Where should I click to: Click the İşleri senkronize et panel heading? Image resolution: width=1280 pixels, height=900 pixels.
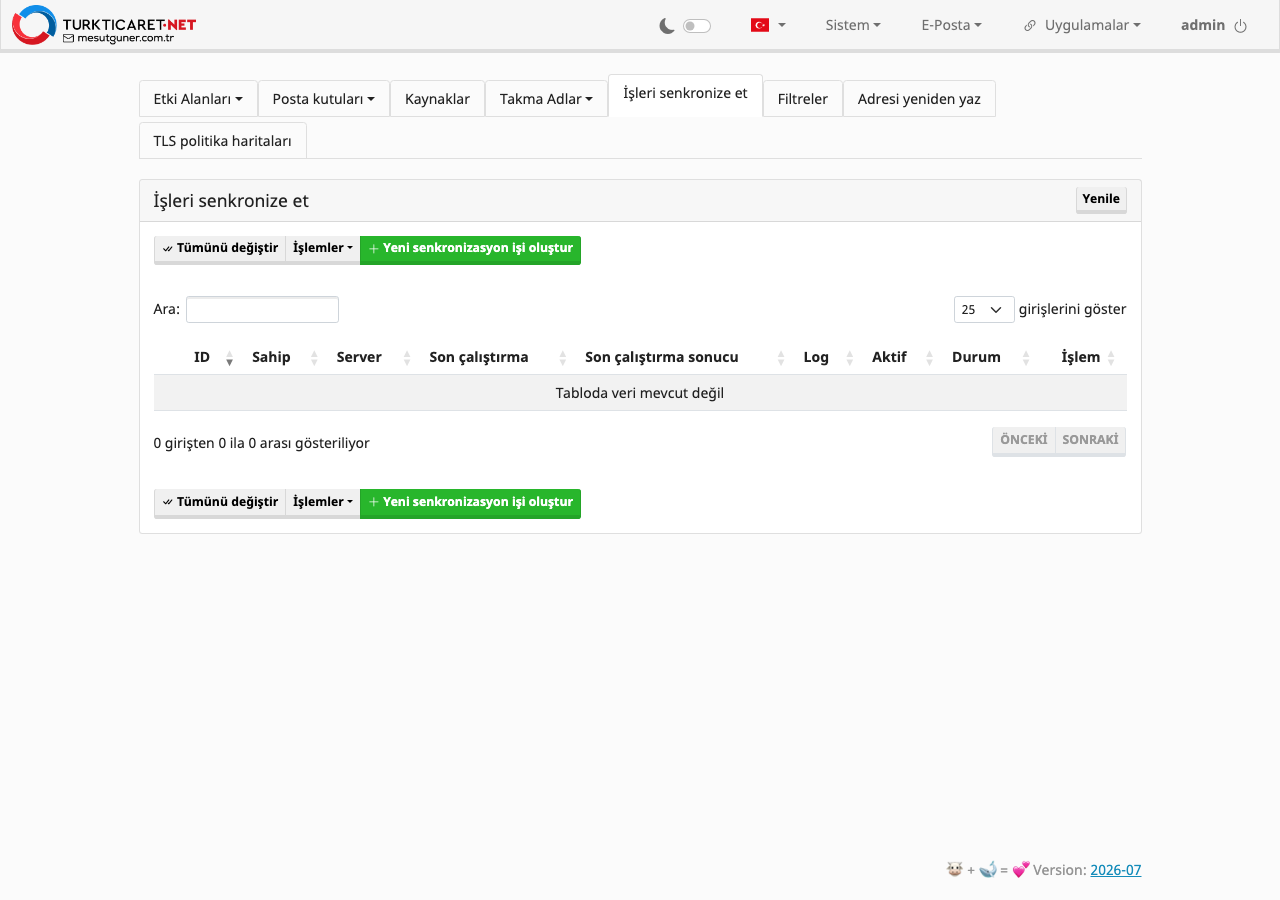click(x=231, y=201)
